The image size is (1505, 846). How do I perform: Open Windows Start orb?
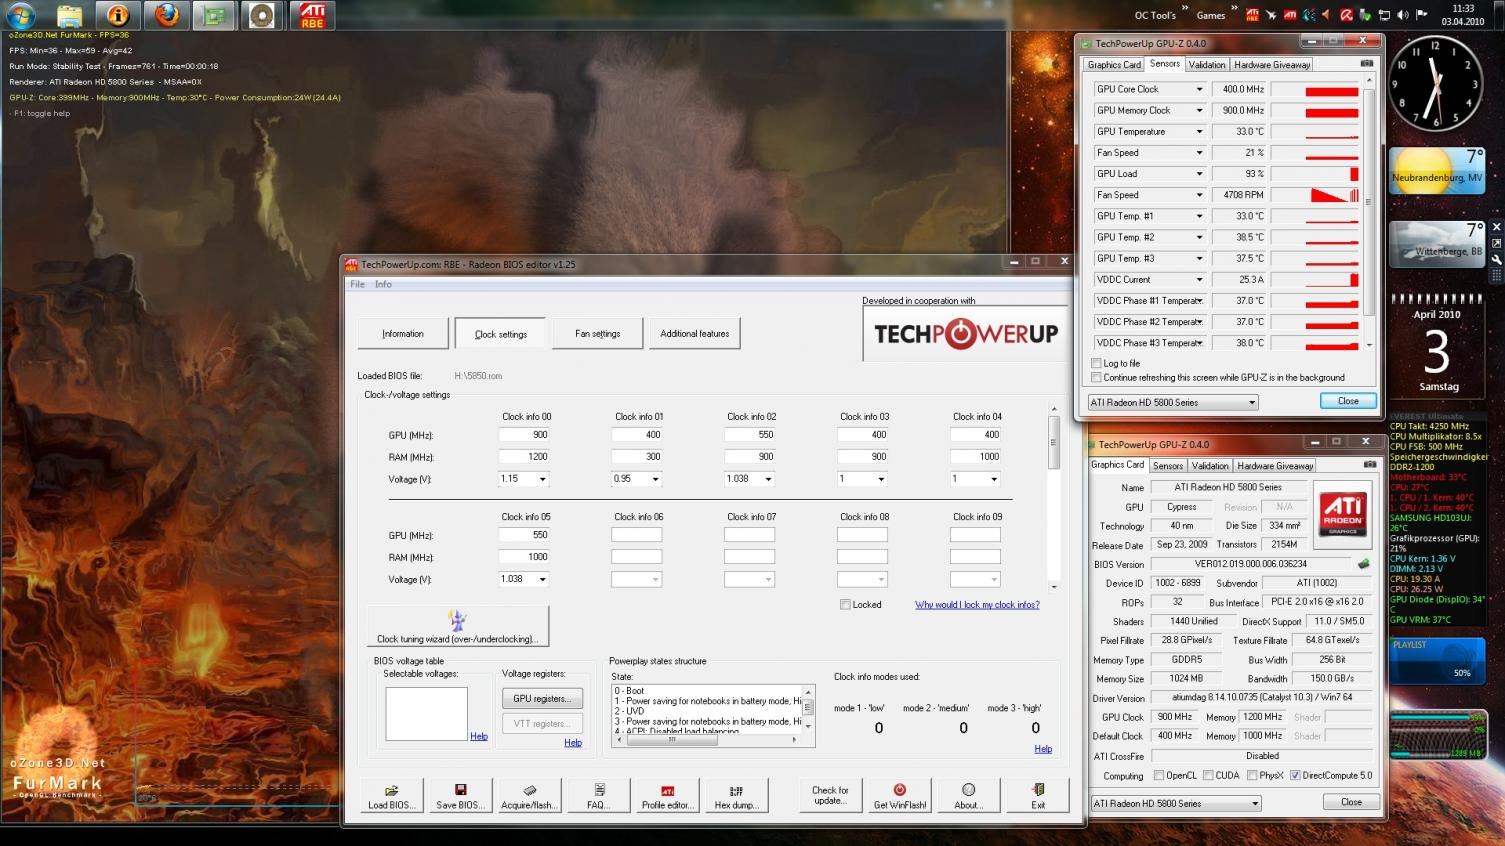point(21,15)
